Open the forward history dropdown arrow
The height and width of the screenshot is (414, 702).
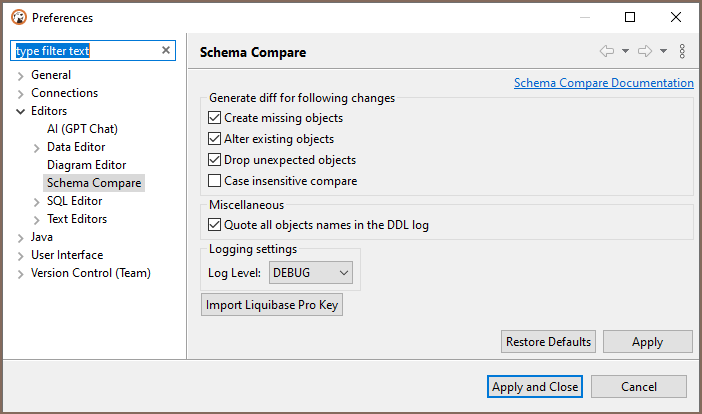point(663,51)
